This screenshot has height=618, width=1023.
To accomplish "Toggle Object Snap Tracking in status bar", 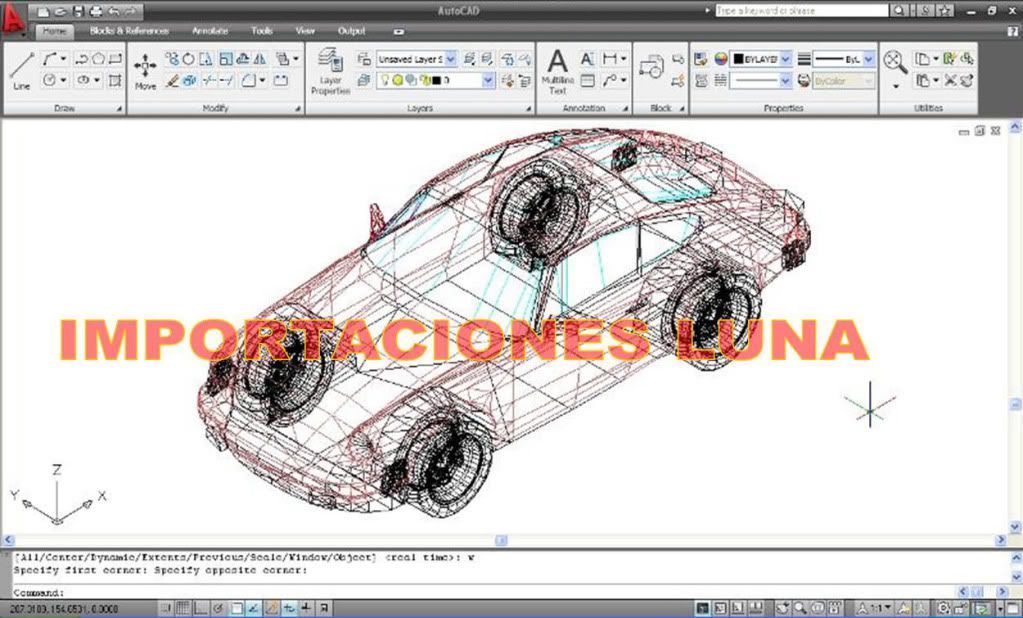I will point(254,609).
